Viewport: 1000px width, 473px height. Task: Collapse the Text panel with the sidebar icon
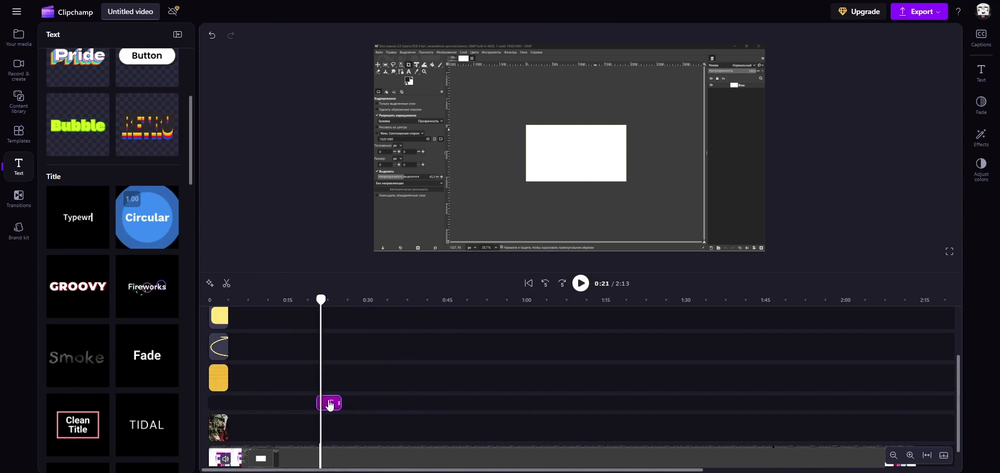(x=177, y=34)
